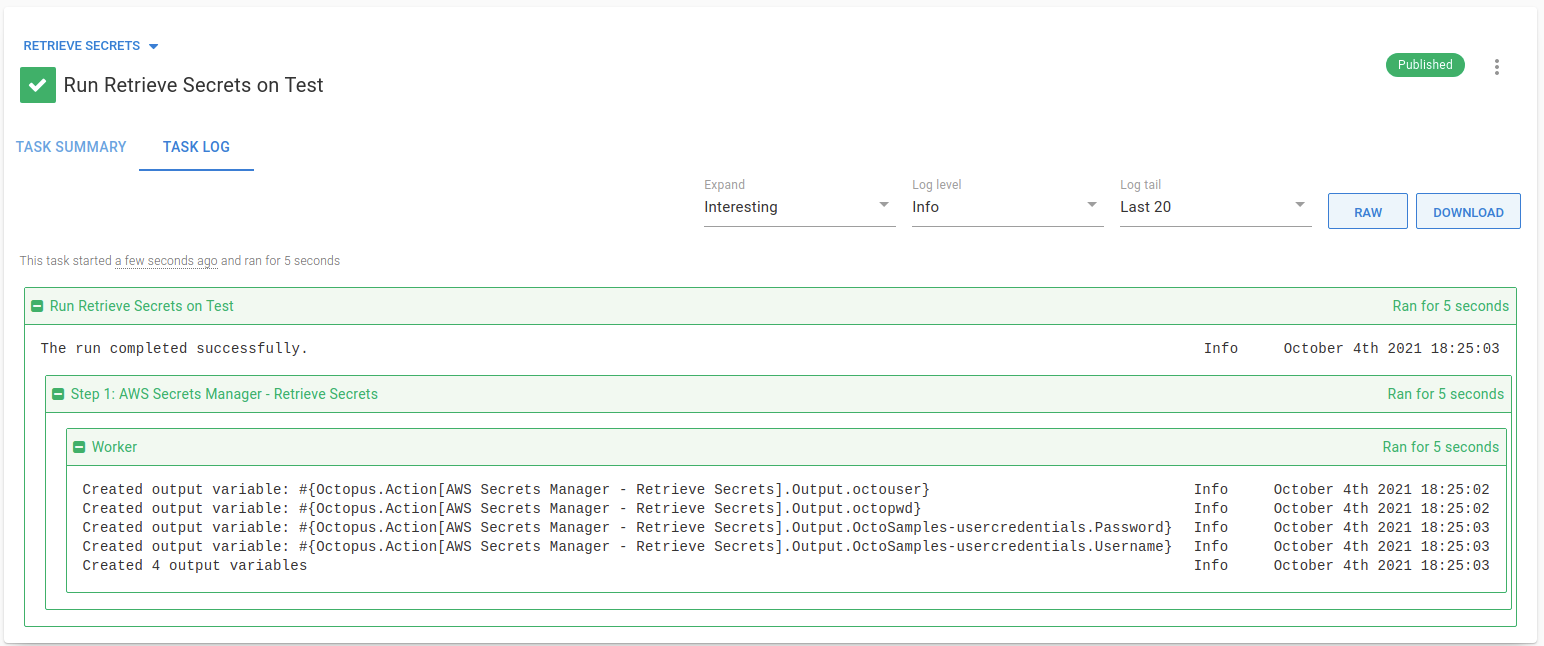Open the vertical three-dot overflow menu
The image size is (1544, 646).
click(x=1497, y=66)
